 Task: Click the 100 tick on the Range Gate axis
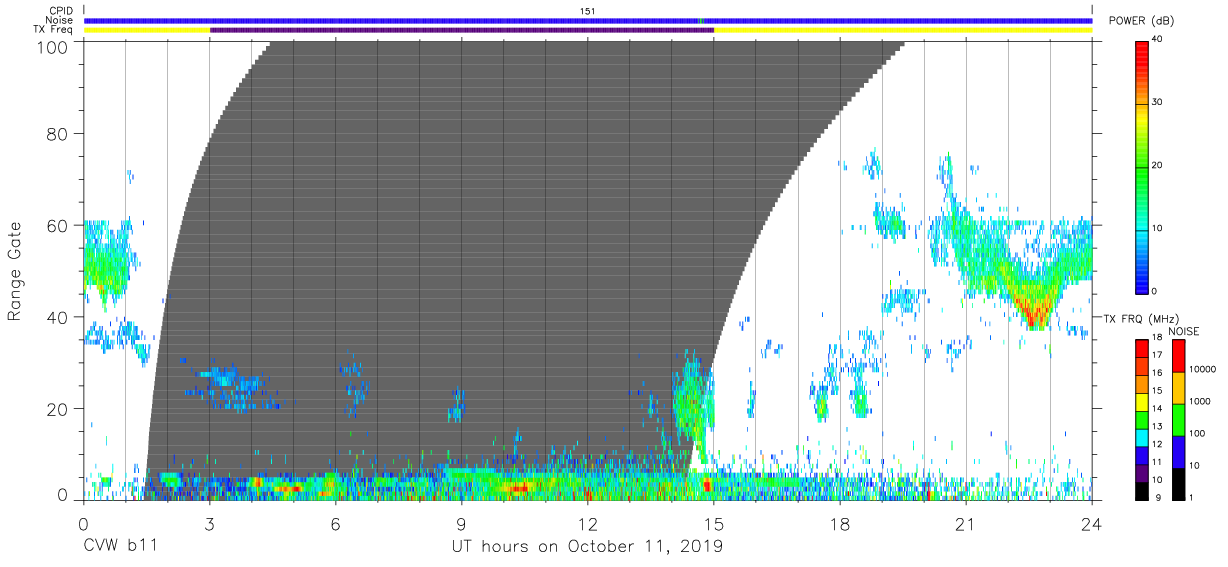50,46
